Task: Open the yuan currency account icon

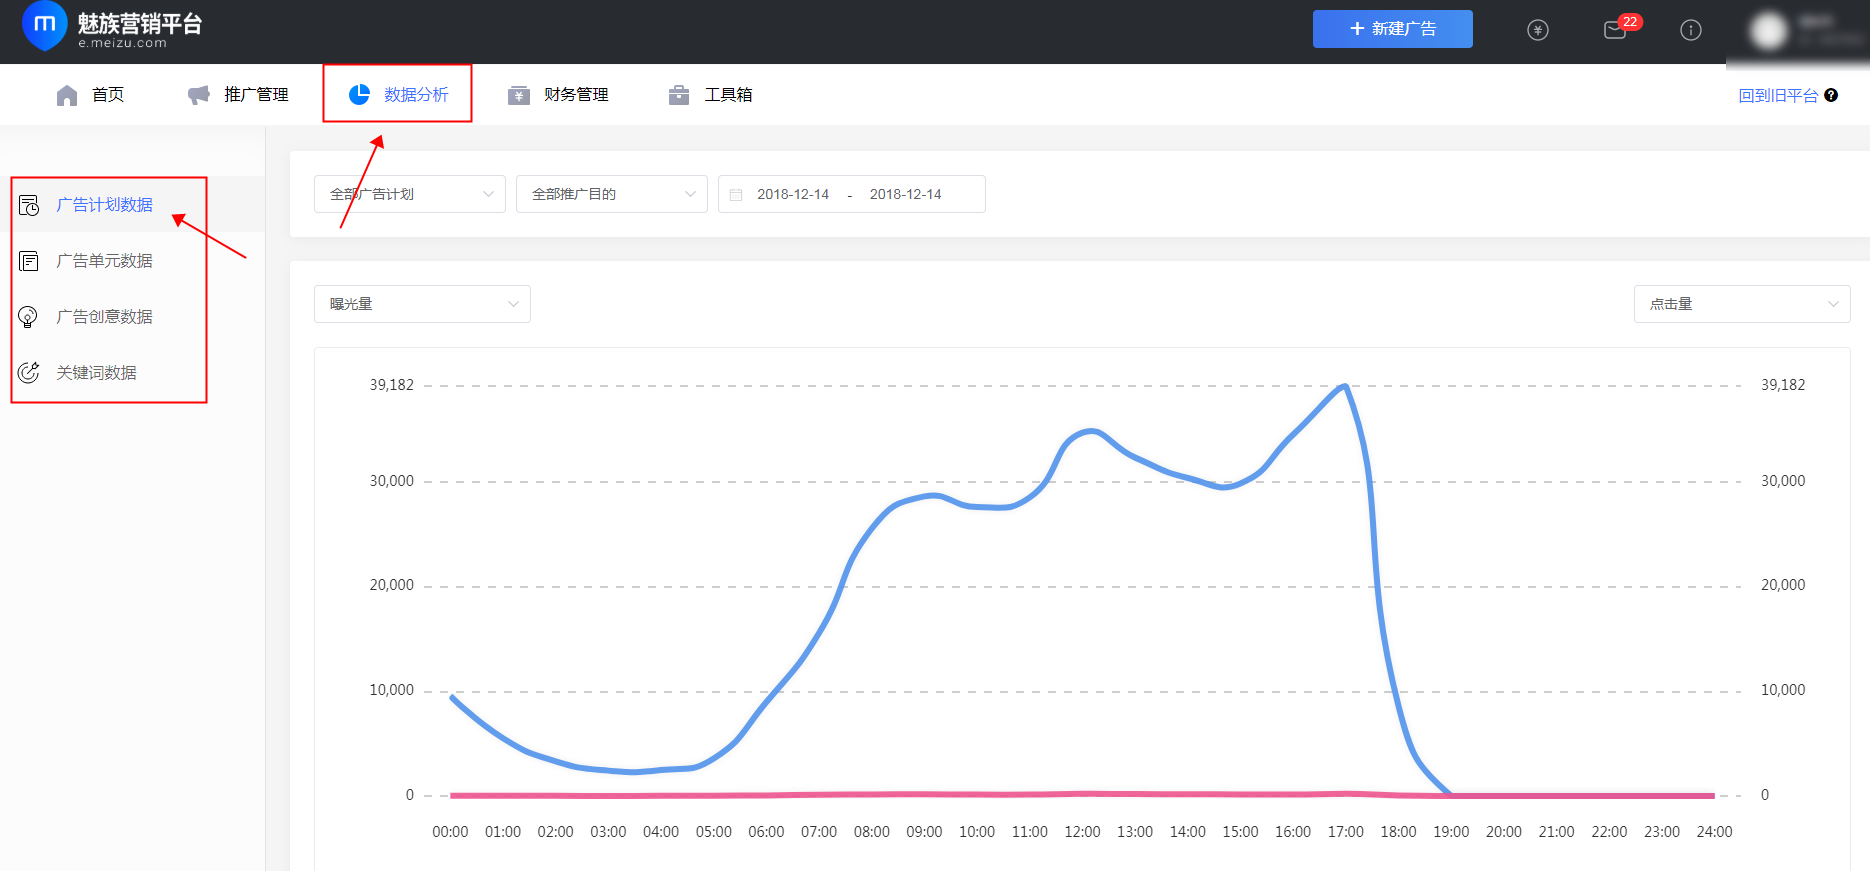Action: click(x=1538, y=30)
